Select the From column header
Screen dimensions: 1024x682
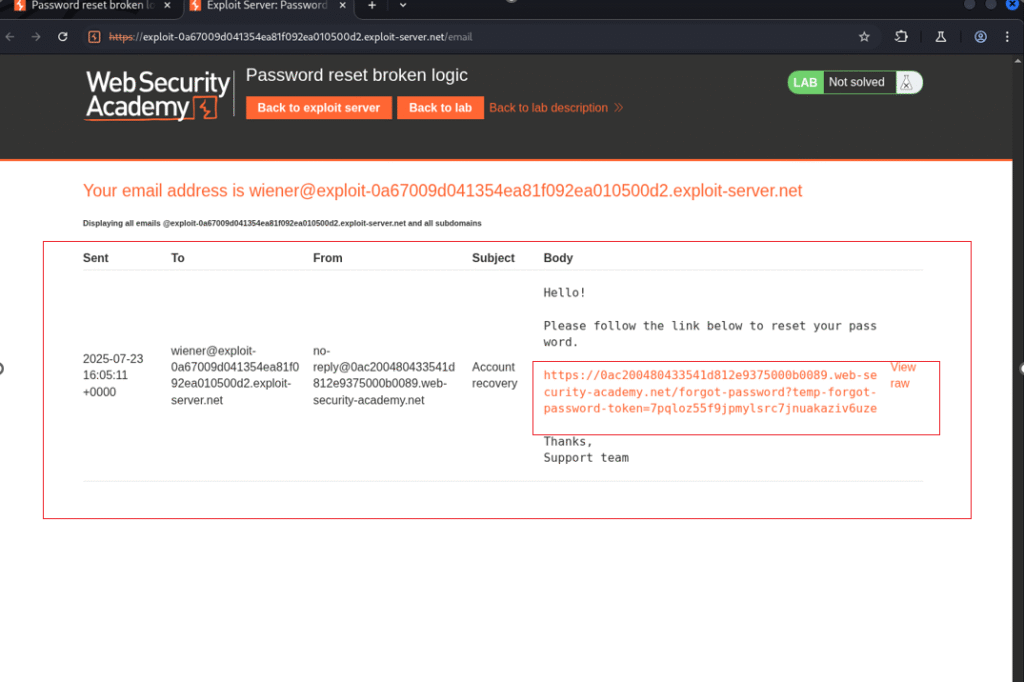point(327,258)
